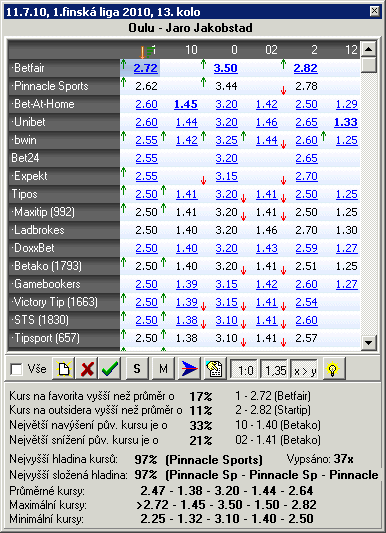The width and height of the screenshot is (386, 533).
Task: Open Tipos 1.25 odds link
Action: point(347,194)
